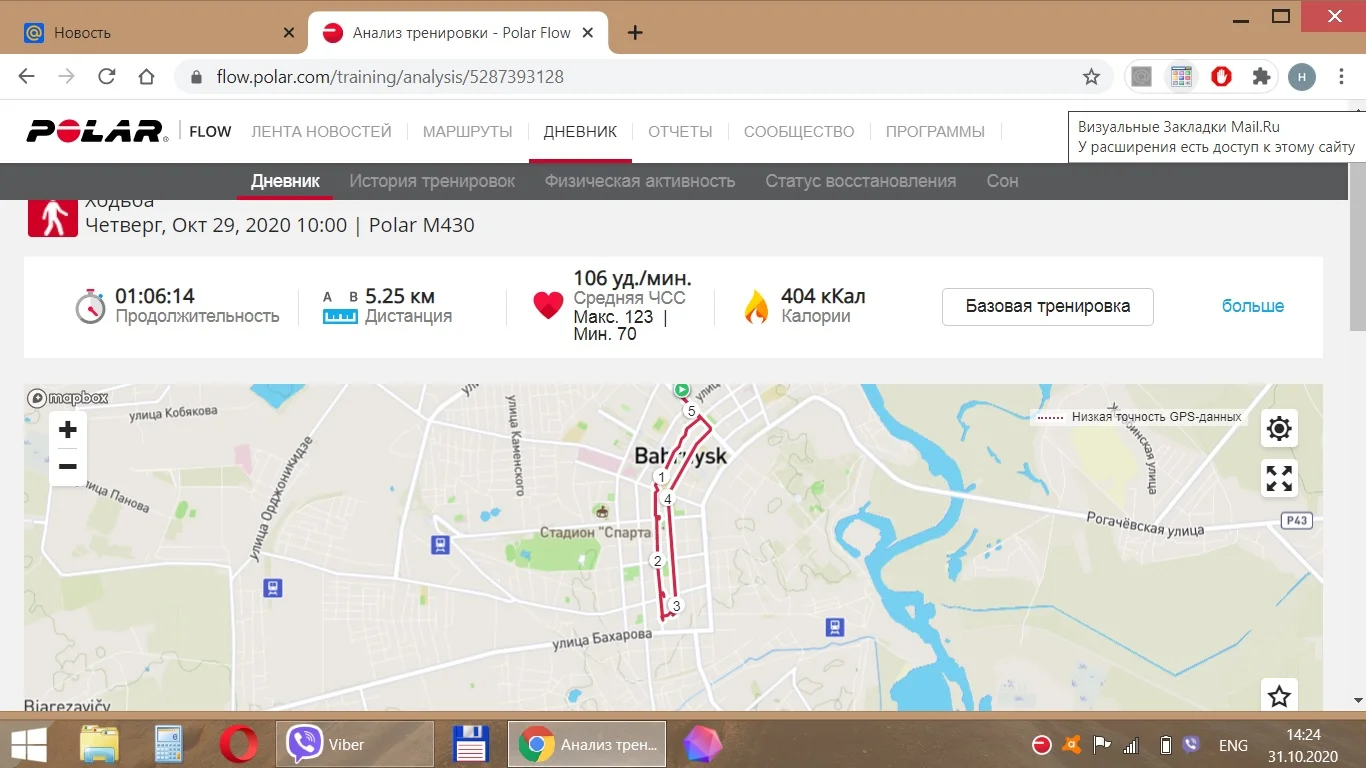Screen dimensions: 1366x768
Task: Click the red walking activity icon
Action: 53,217
